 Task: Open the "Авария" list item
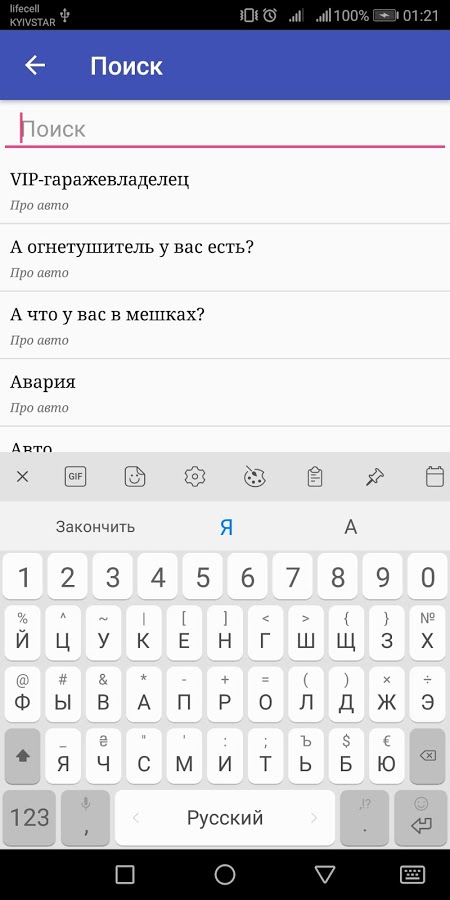(225, 393)
